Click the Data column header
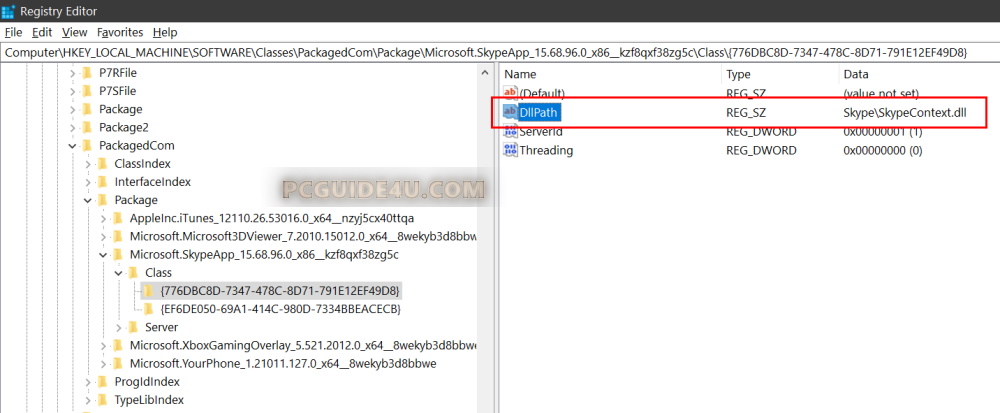The image size is (1000, 413). (856, 74)
